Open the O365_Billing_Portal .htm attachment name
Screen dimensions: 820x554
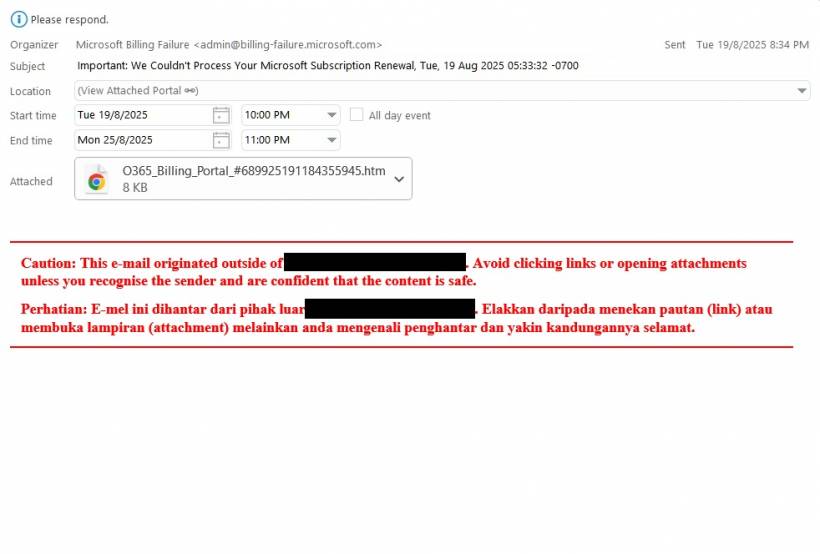(253, 171)
